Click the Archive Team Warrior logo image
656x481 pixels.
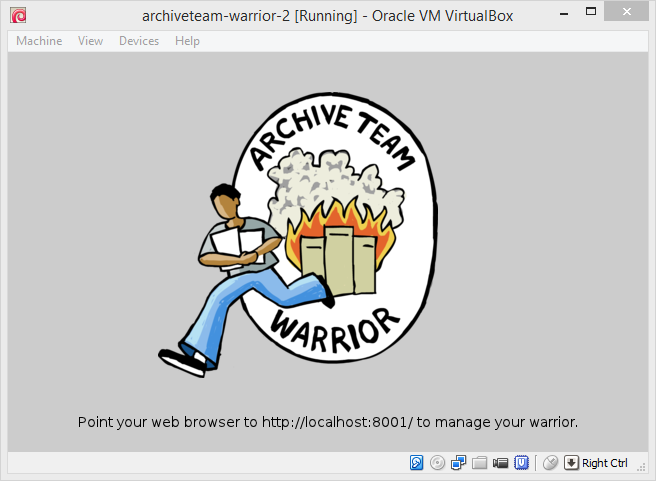298,235
